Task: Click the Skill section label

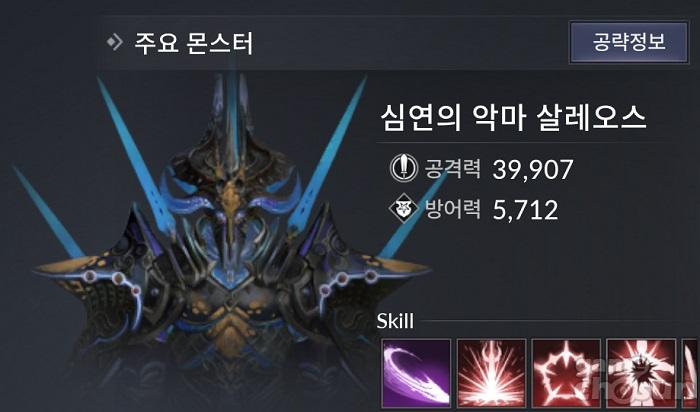Action: coord(395,321)
